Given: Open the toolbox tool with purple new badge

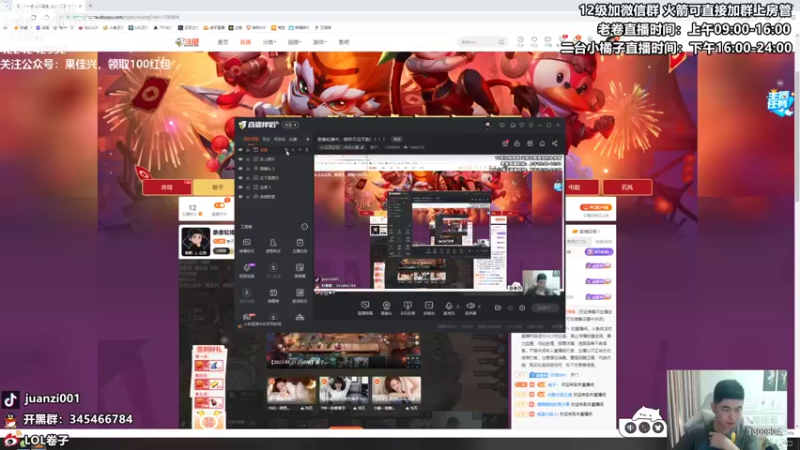Looking at the screenshot, I should pos(247,270).
